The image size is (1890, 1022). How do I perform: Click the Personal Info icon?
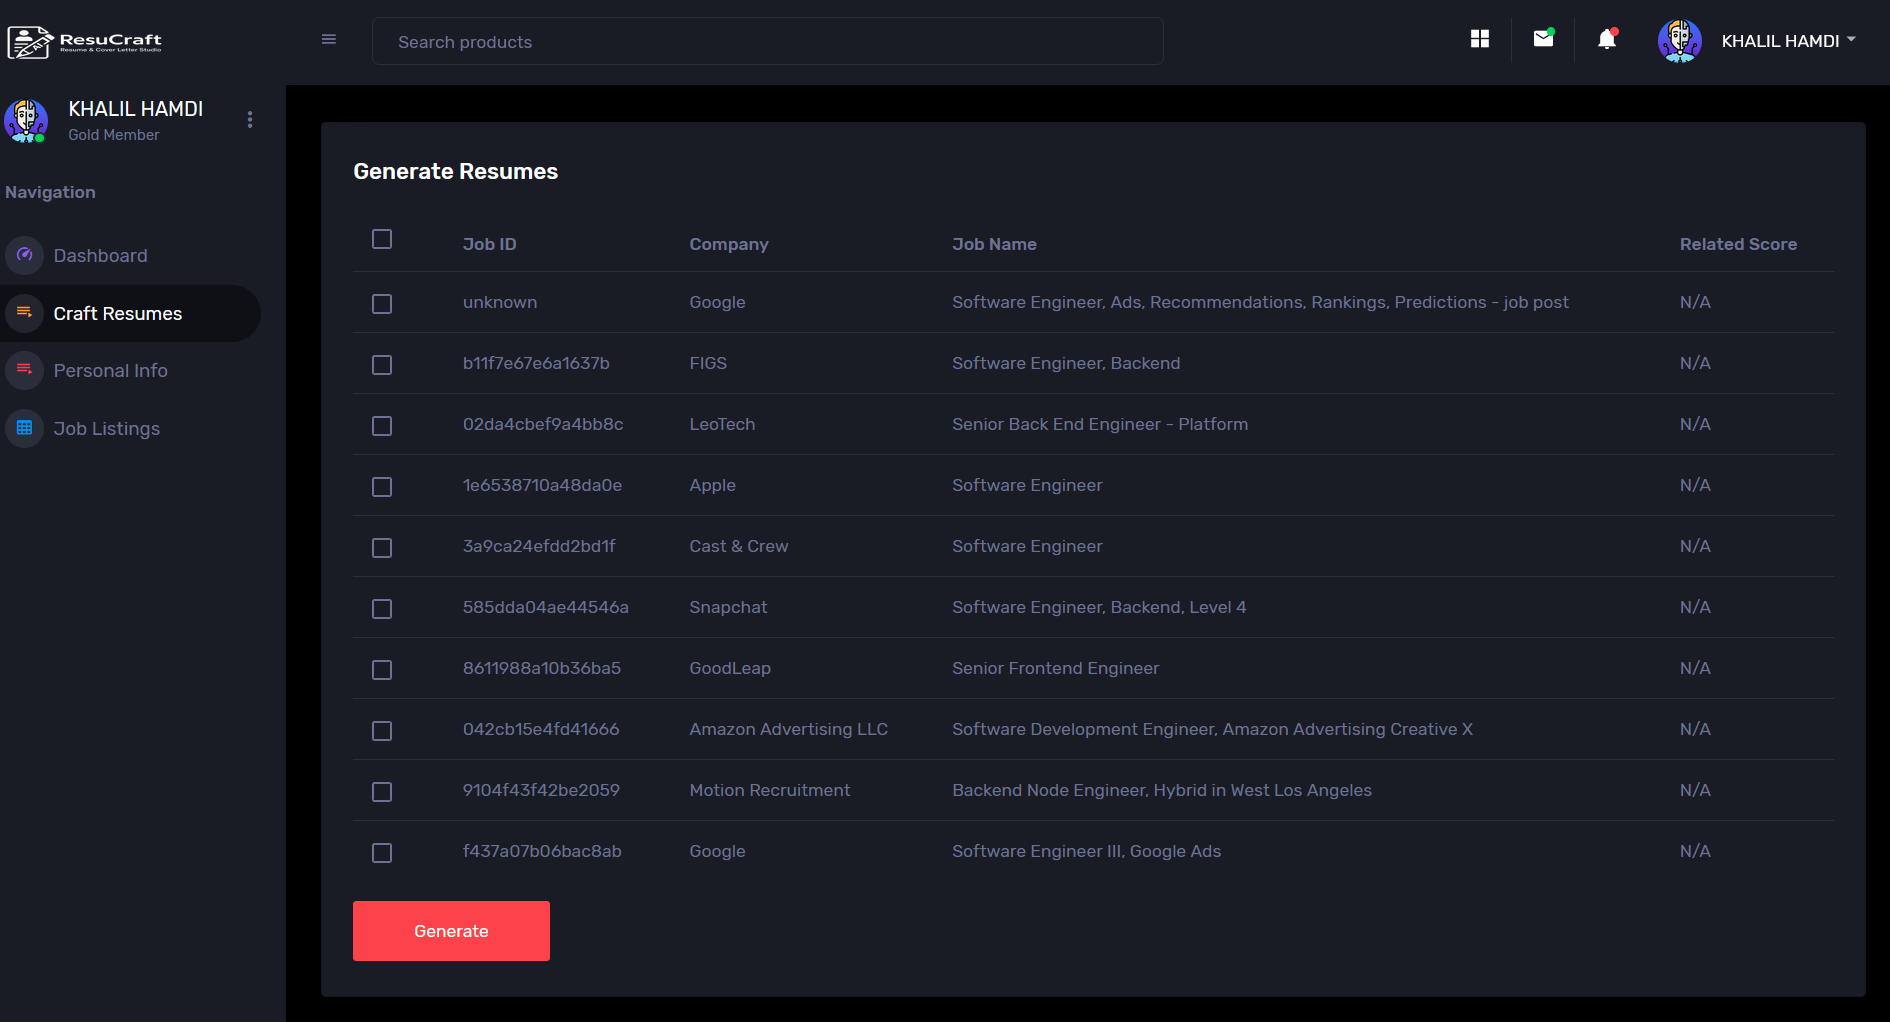tap(25, 370)
